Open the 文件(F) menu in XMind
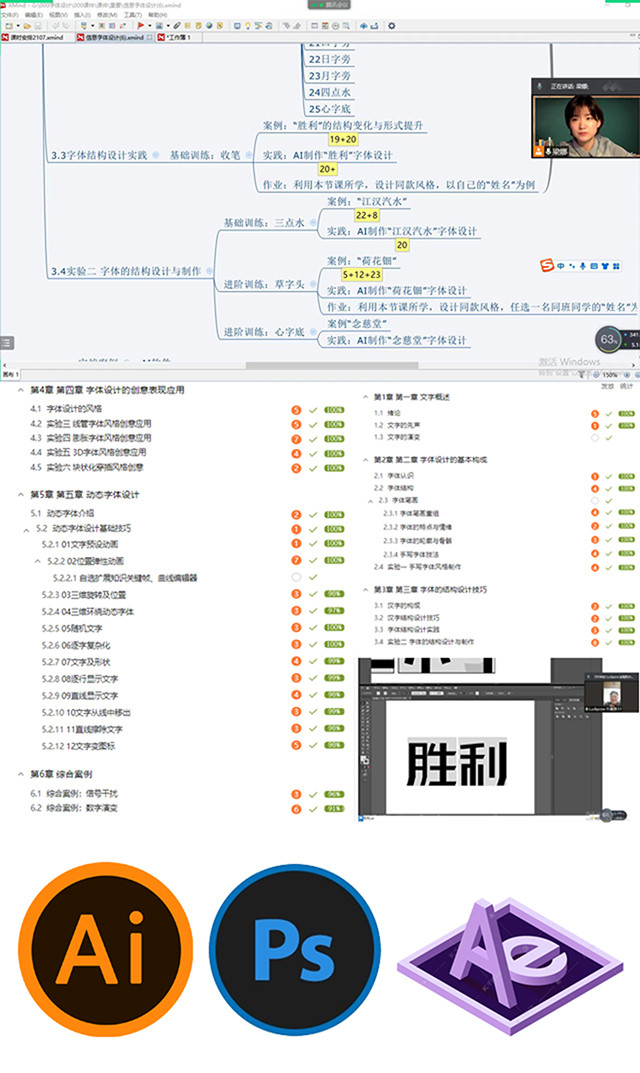The image size is (640, 1073). pos(9,15)
